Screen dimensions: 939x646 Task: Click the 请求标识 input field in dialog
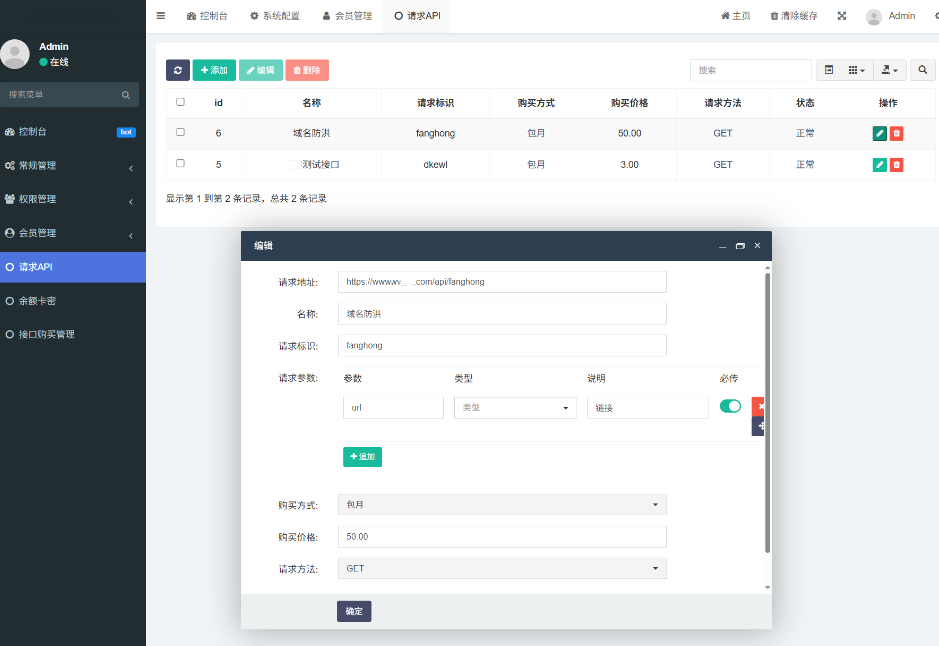[x=502, y=345]
